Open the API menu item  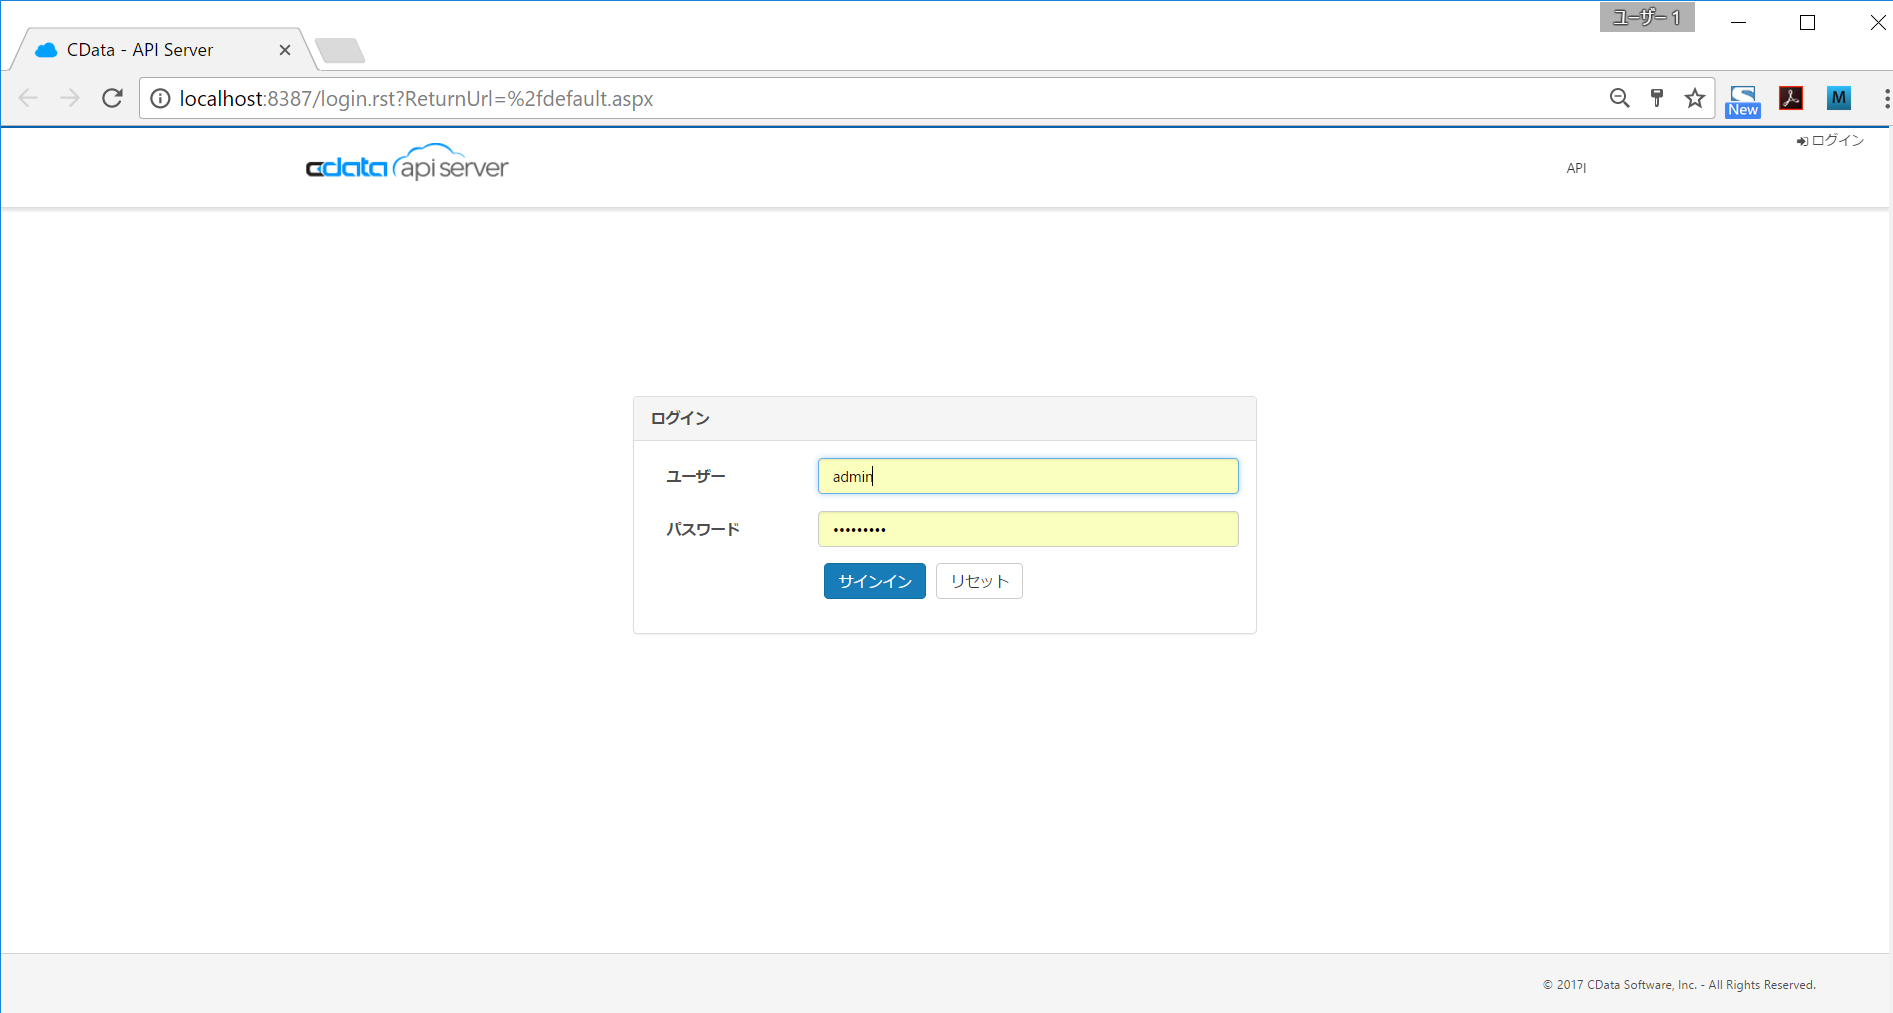point(1576,168)
